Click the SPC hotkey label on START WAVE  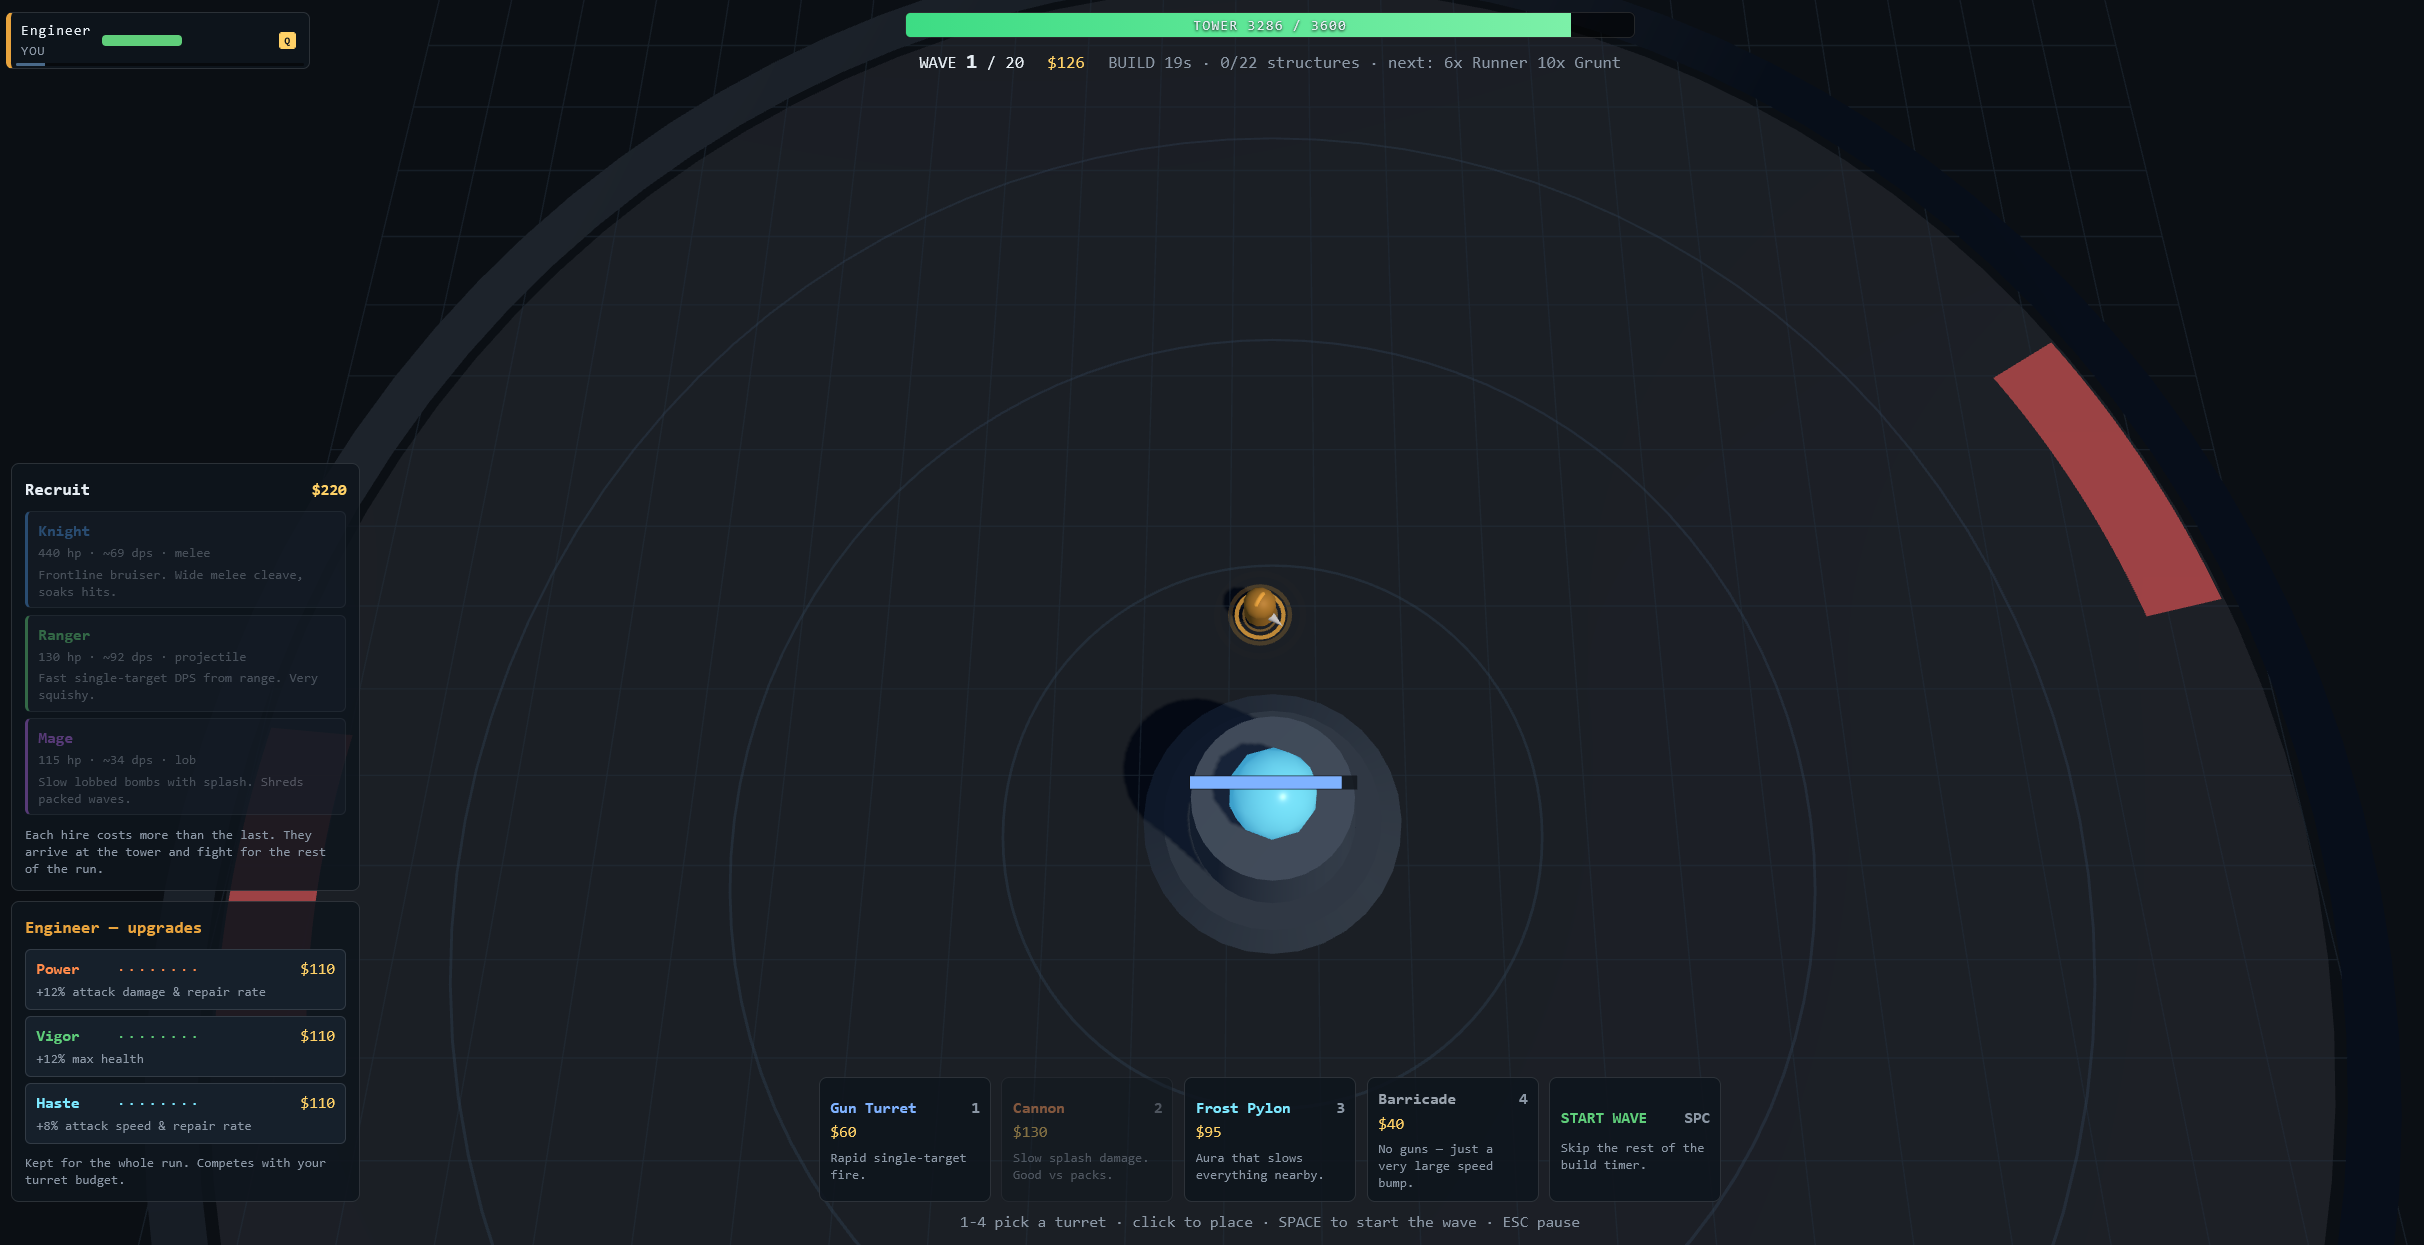(x=1697, y=1118)
